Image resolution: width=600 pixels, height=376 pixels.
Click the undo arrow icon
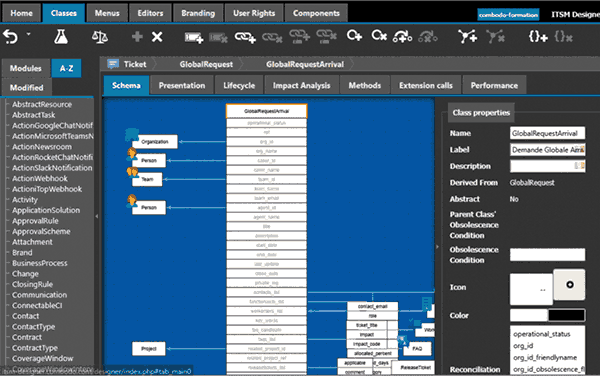tap(10, 37)
